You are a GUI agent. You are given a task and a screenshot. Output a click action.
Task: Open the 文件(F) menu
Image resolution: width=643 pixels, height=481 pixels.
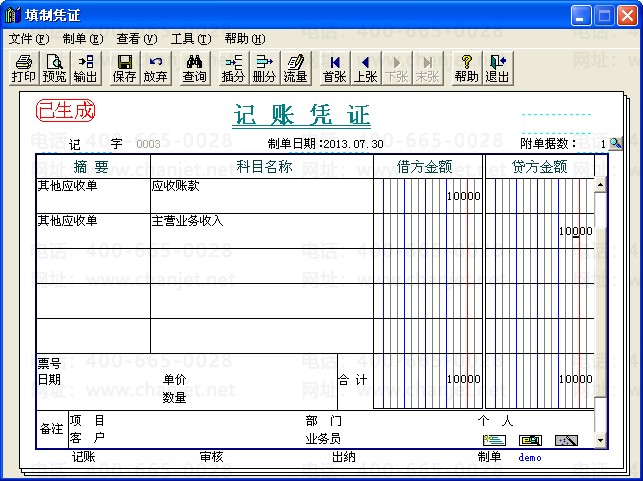pyautogui.click(x=28, y=39)
